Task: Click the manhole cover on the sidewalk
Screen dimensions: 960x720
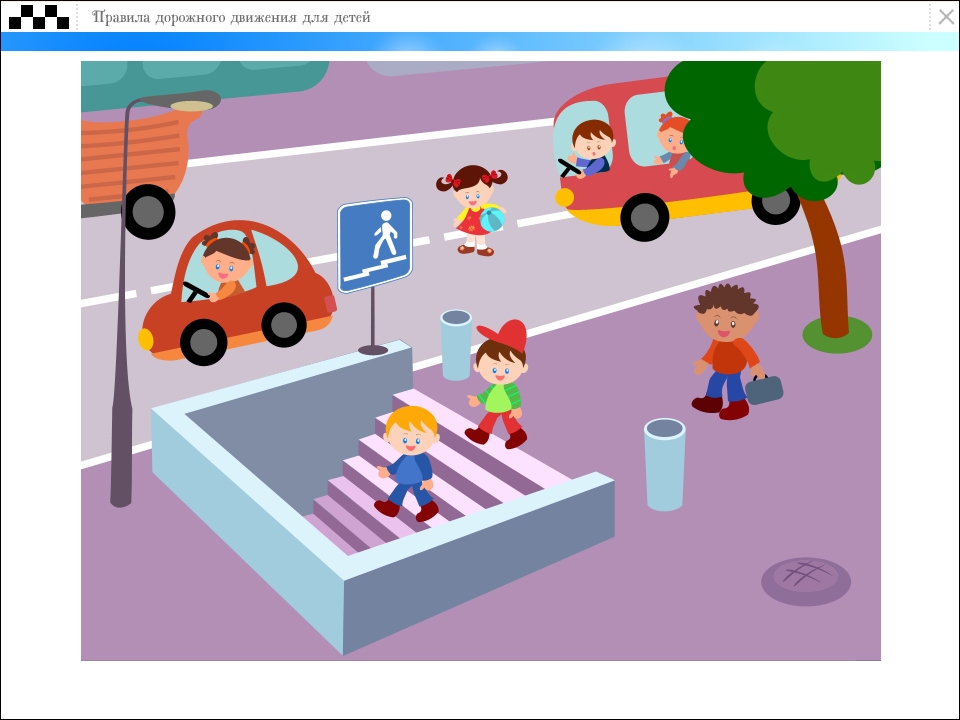Action: 806,582
